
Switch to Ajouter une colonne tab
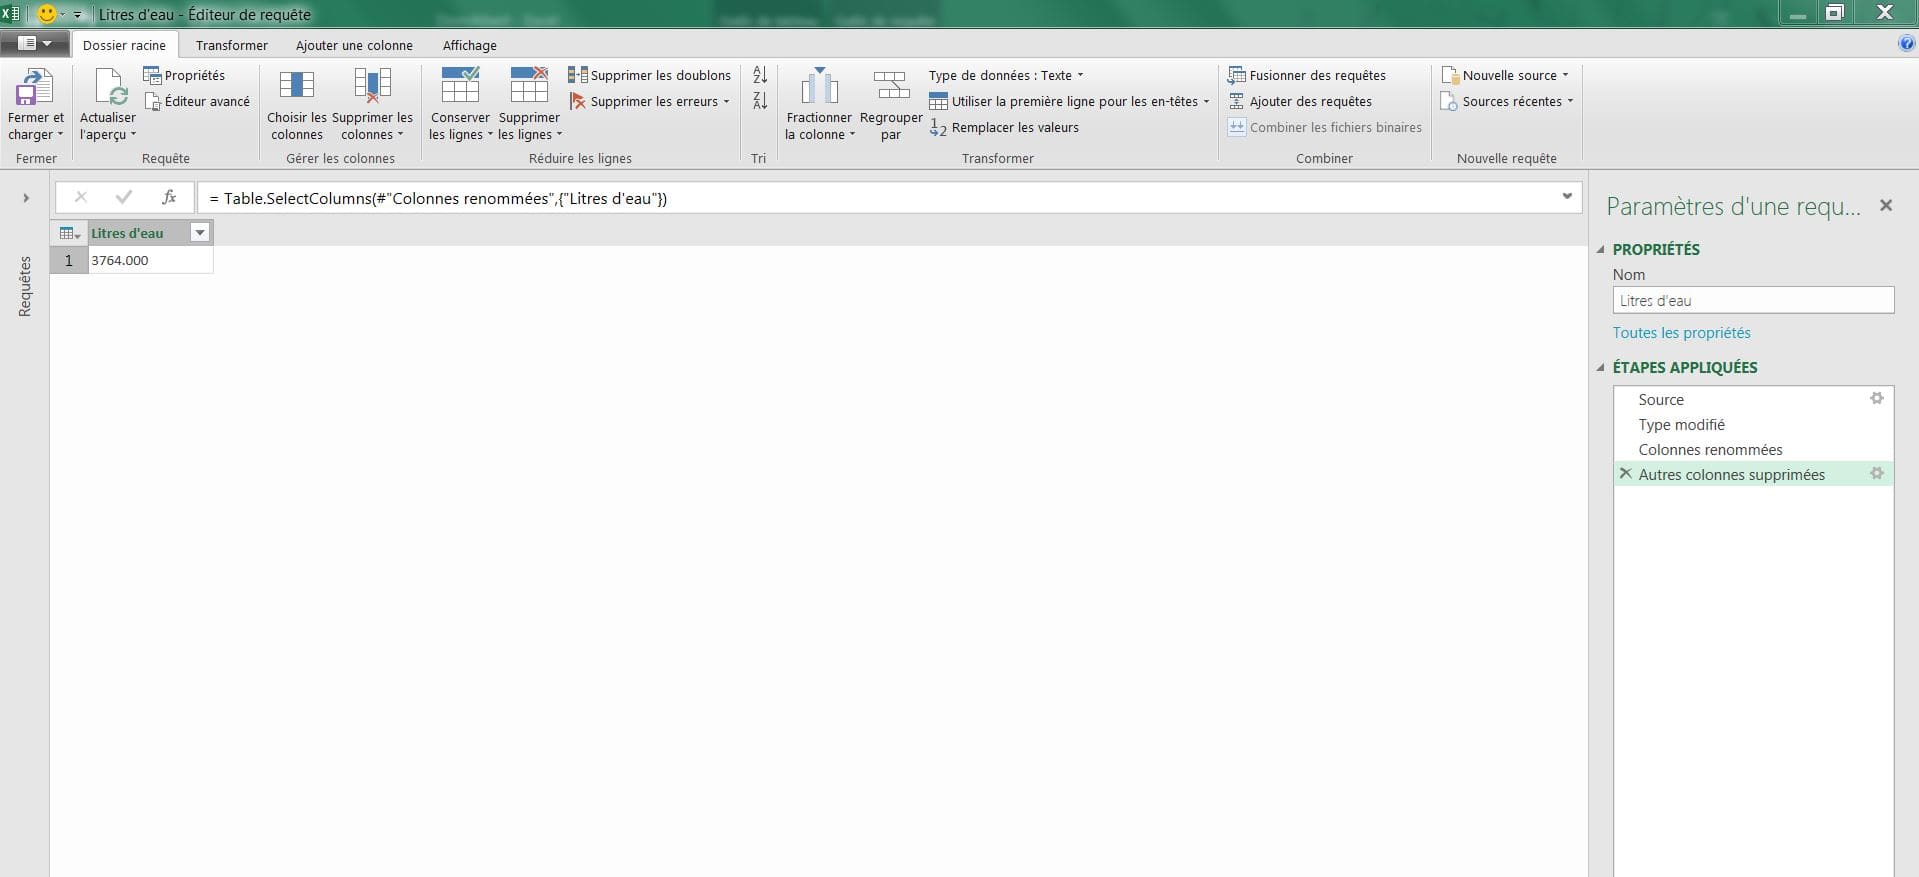click(354, 45)
